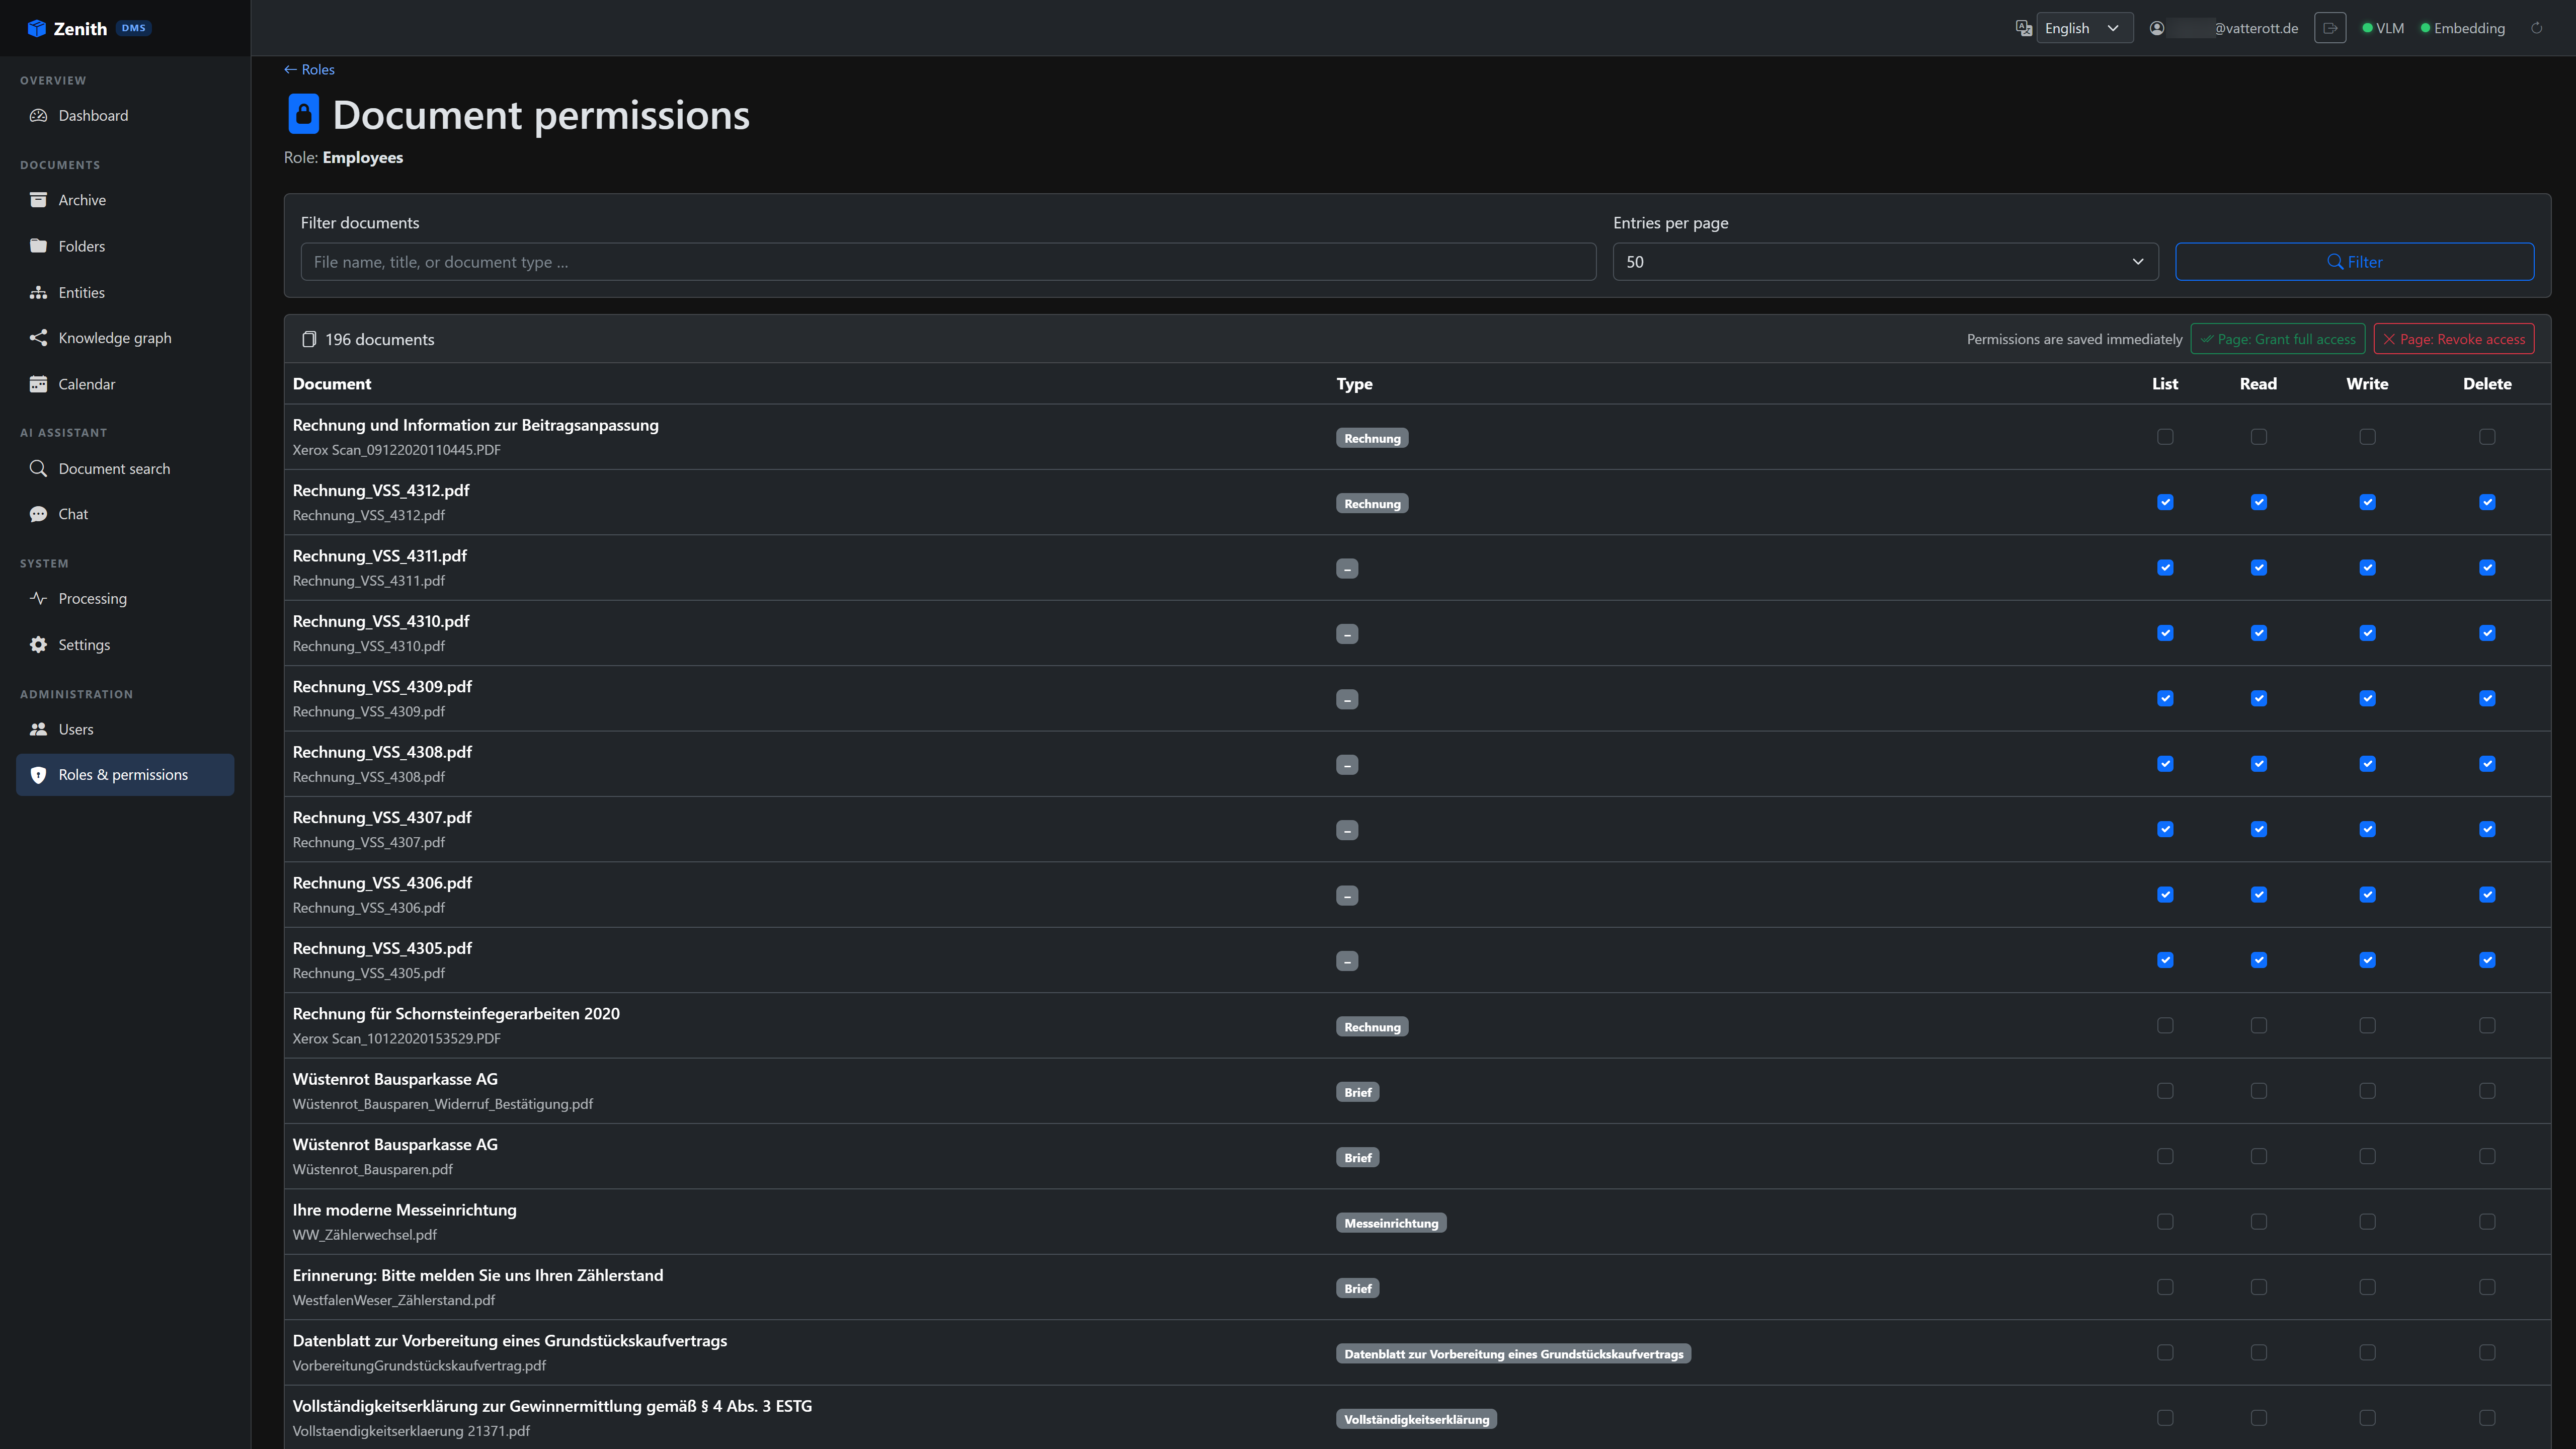Screen dimensions: 2576x1449
Task: Open Chat in the sidebar
Action: (x=125, y=514)
